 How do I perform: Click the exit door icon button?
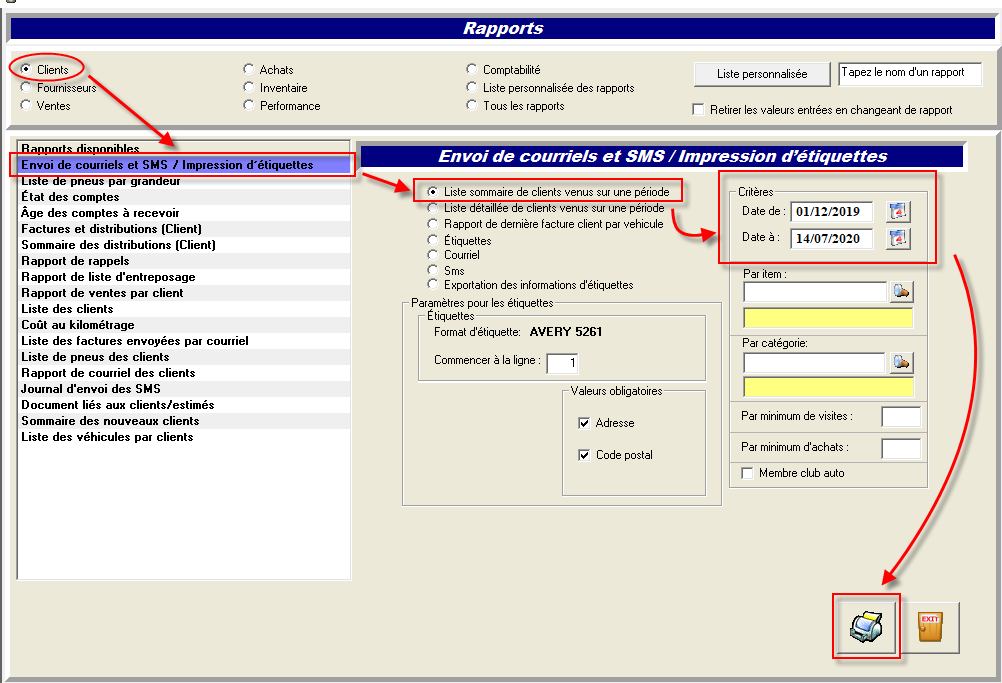[930, 627]
